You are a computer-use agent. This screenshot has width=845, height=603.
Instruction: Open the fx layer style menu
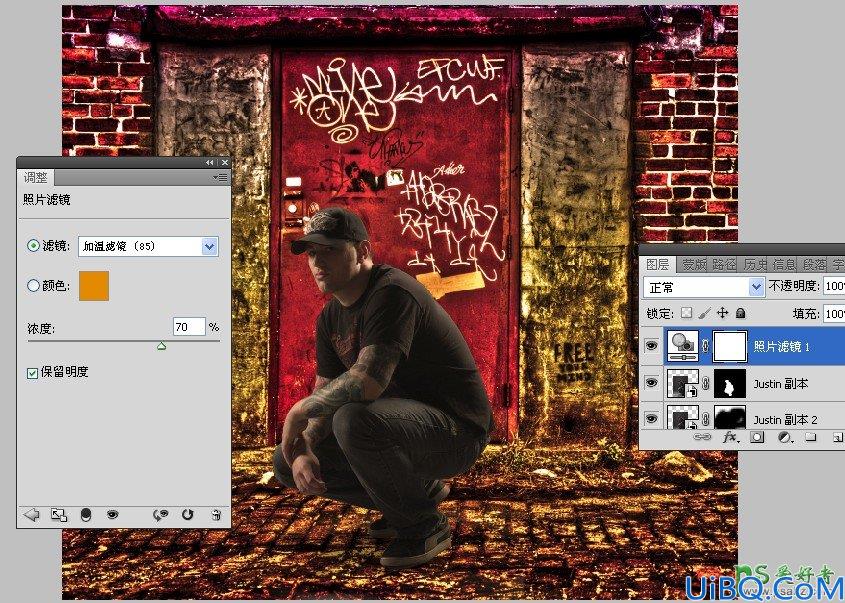pos(730,437)
